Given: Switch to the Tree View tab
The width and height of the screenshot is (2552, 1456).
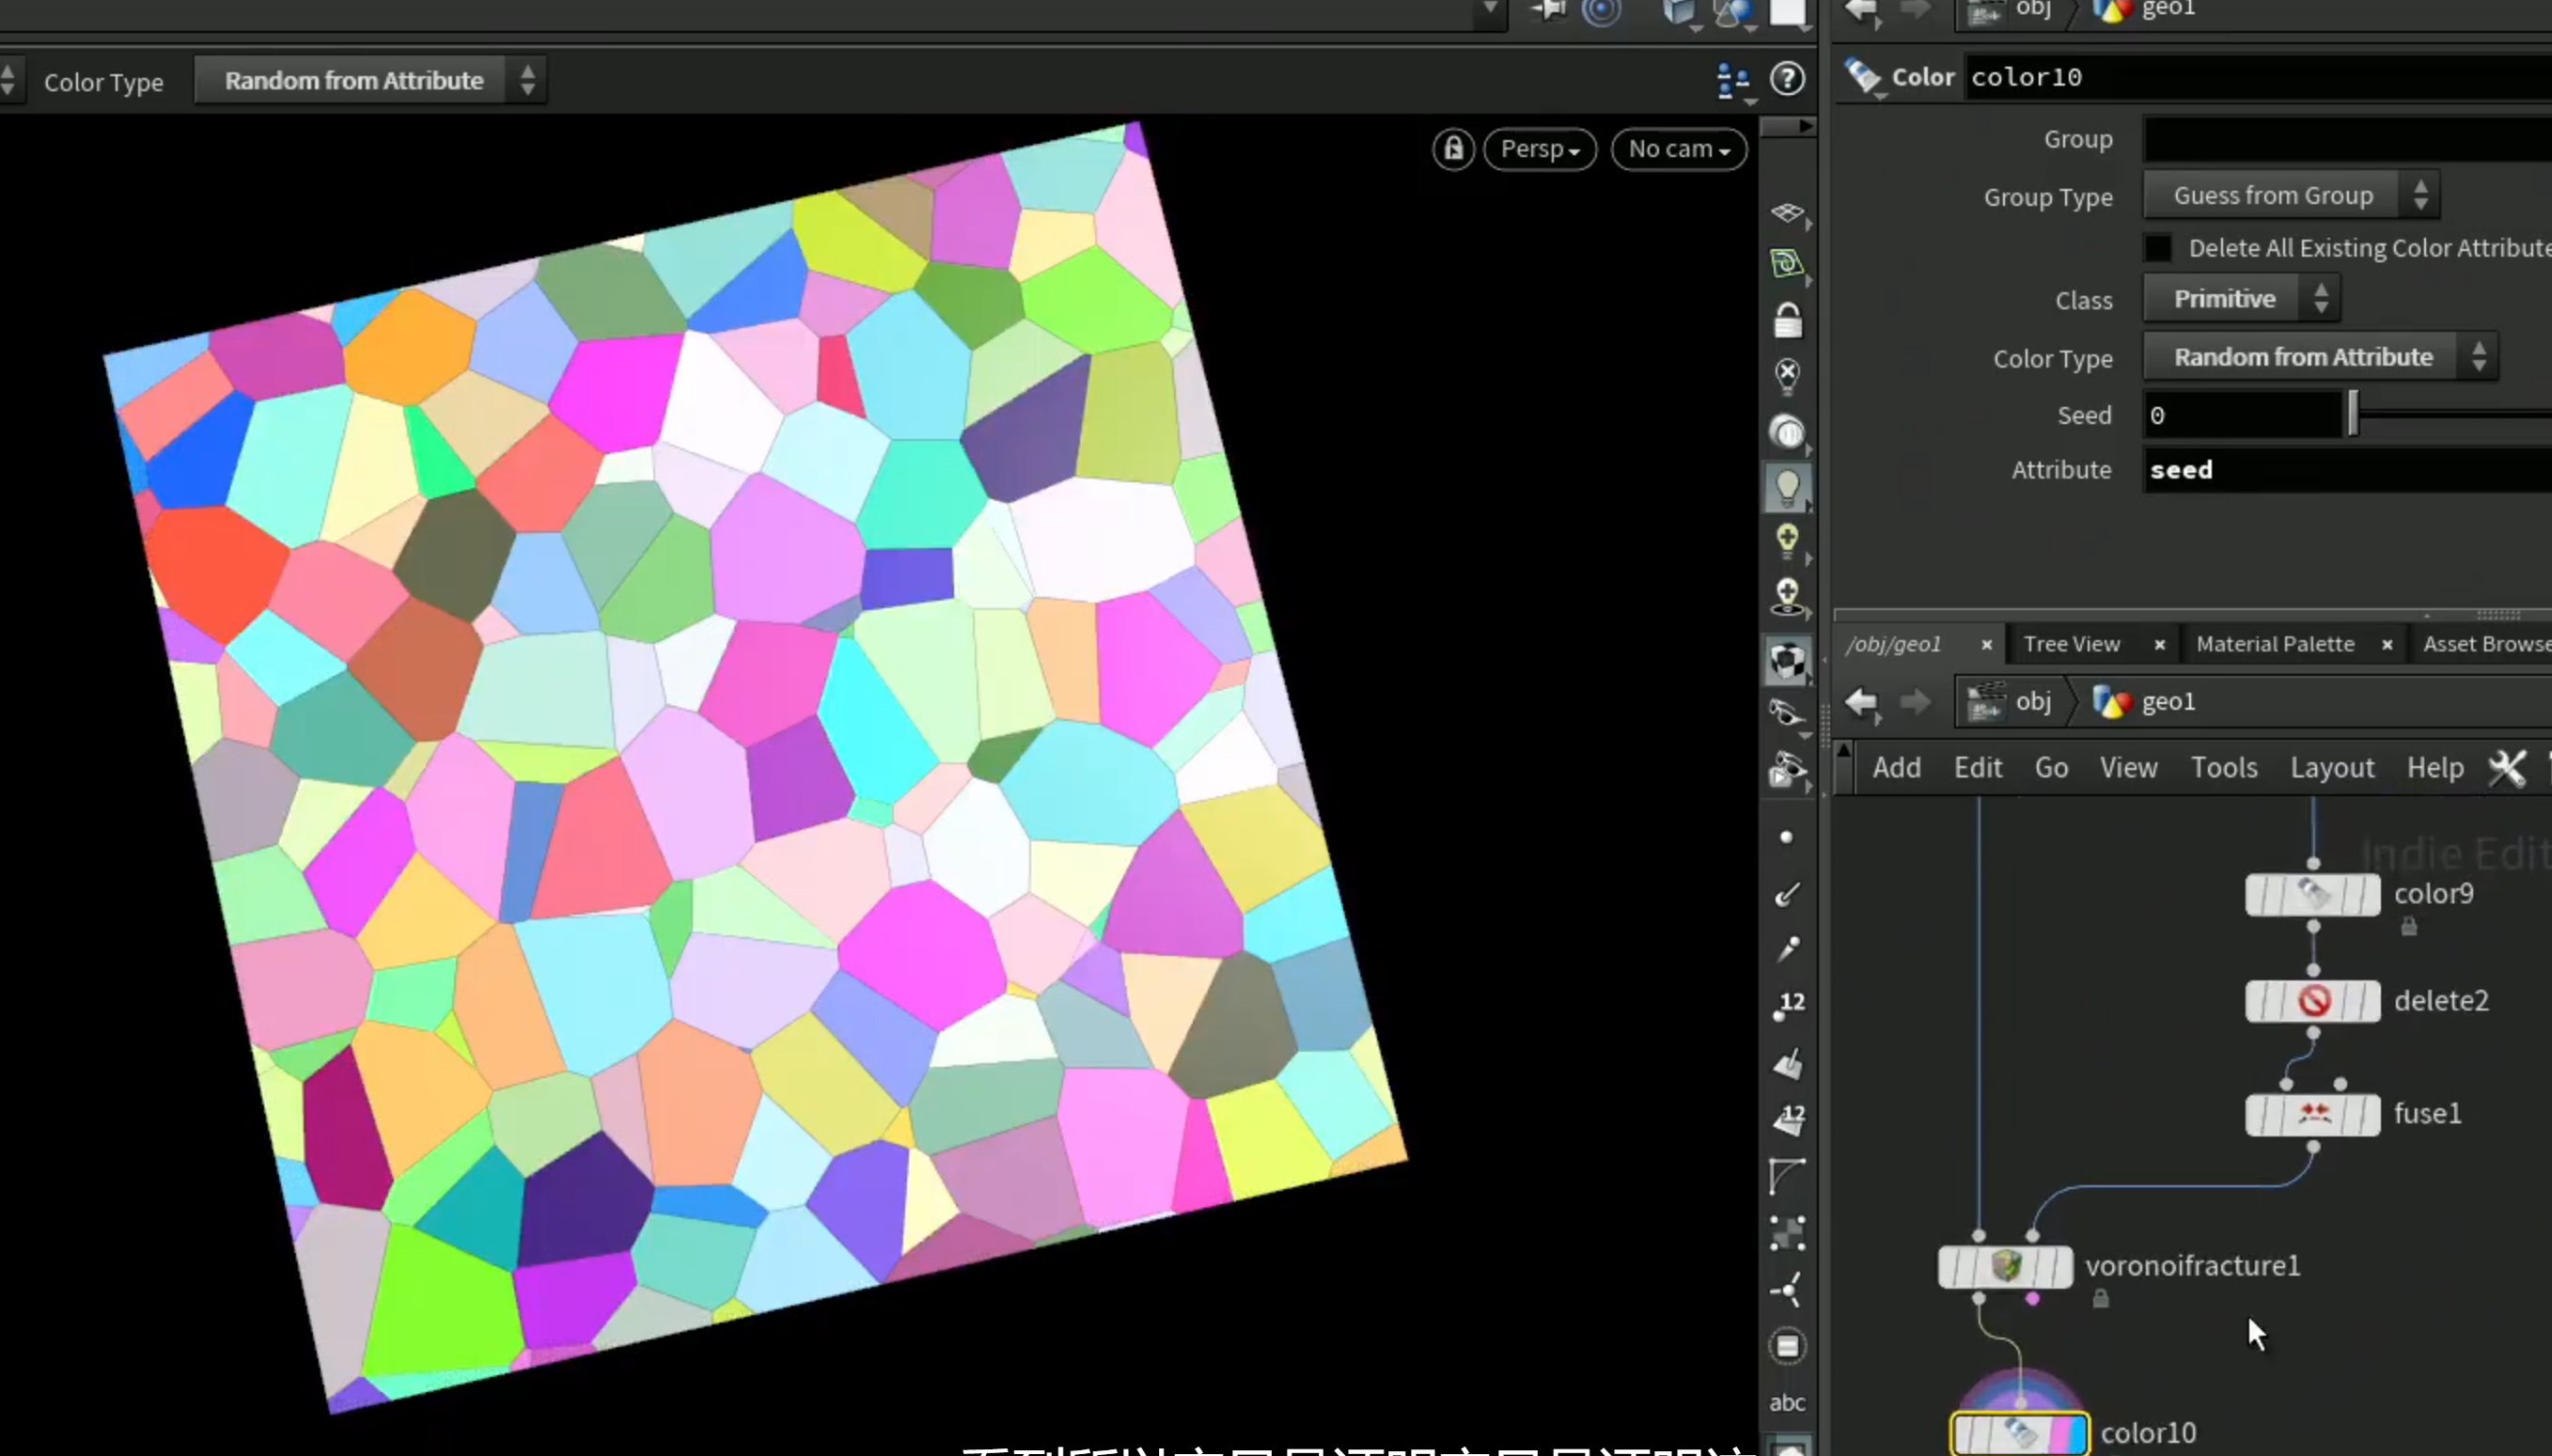Looking at the screenshot, I should coord(2071,644).
